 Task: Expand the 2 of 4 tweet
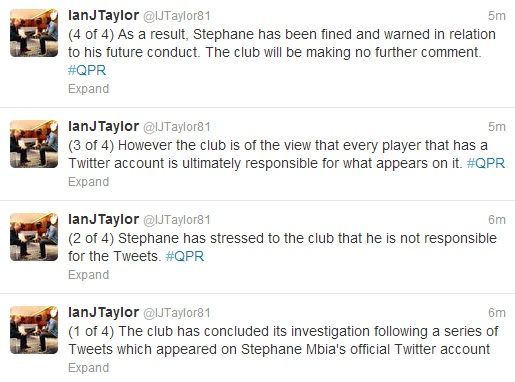[x=89, y=275]
